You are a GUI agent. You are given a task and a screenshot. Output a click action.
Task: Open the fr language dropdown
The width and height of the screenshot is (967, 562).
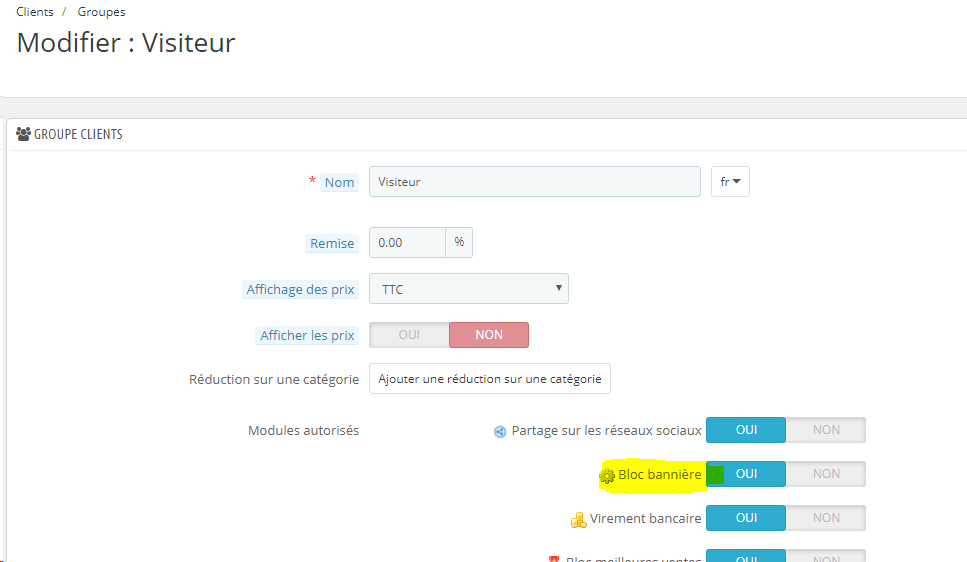pyautogui.click(x=730, y=181)
